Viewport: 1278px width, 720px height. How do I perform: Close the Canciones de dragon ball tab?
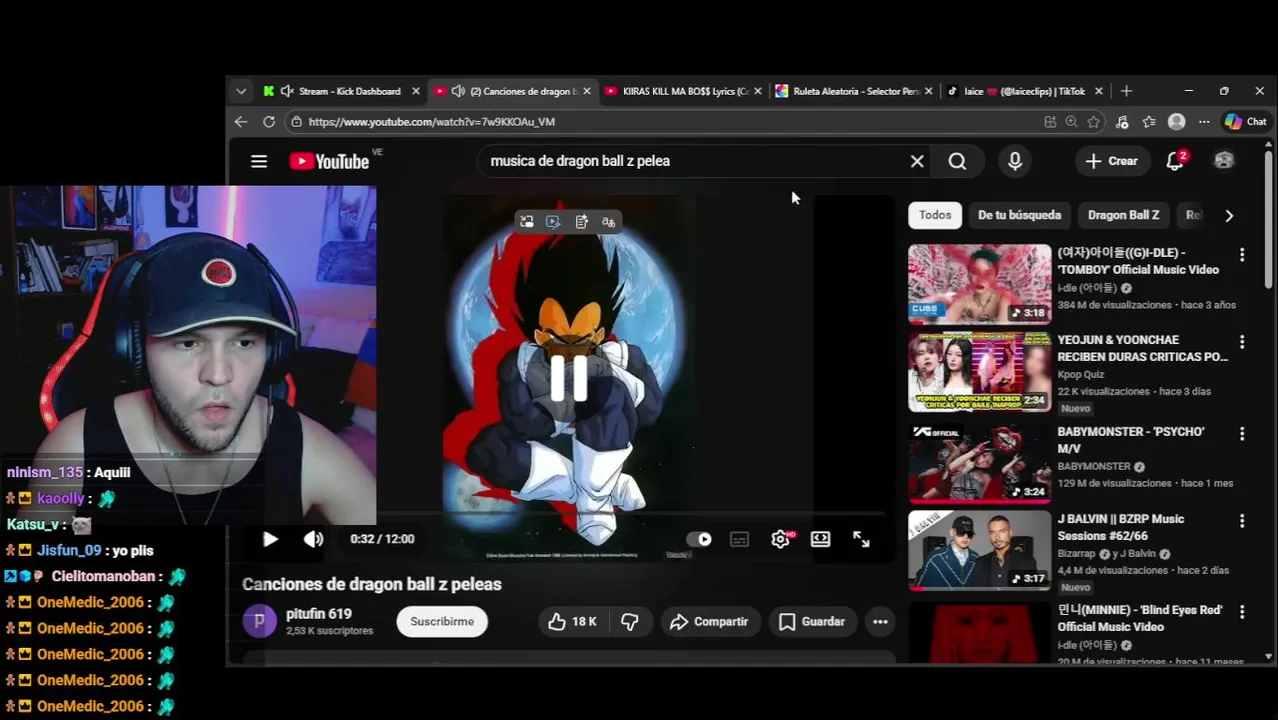click(587, 91)
